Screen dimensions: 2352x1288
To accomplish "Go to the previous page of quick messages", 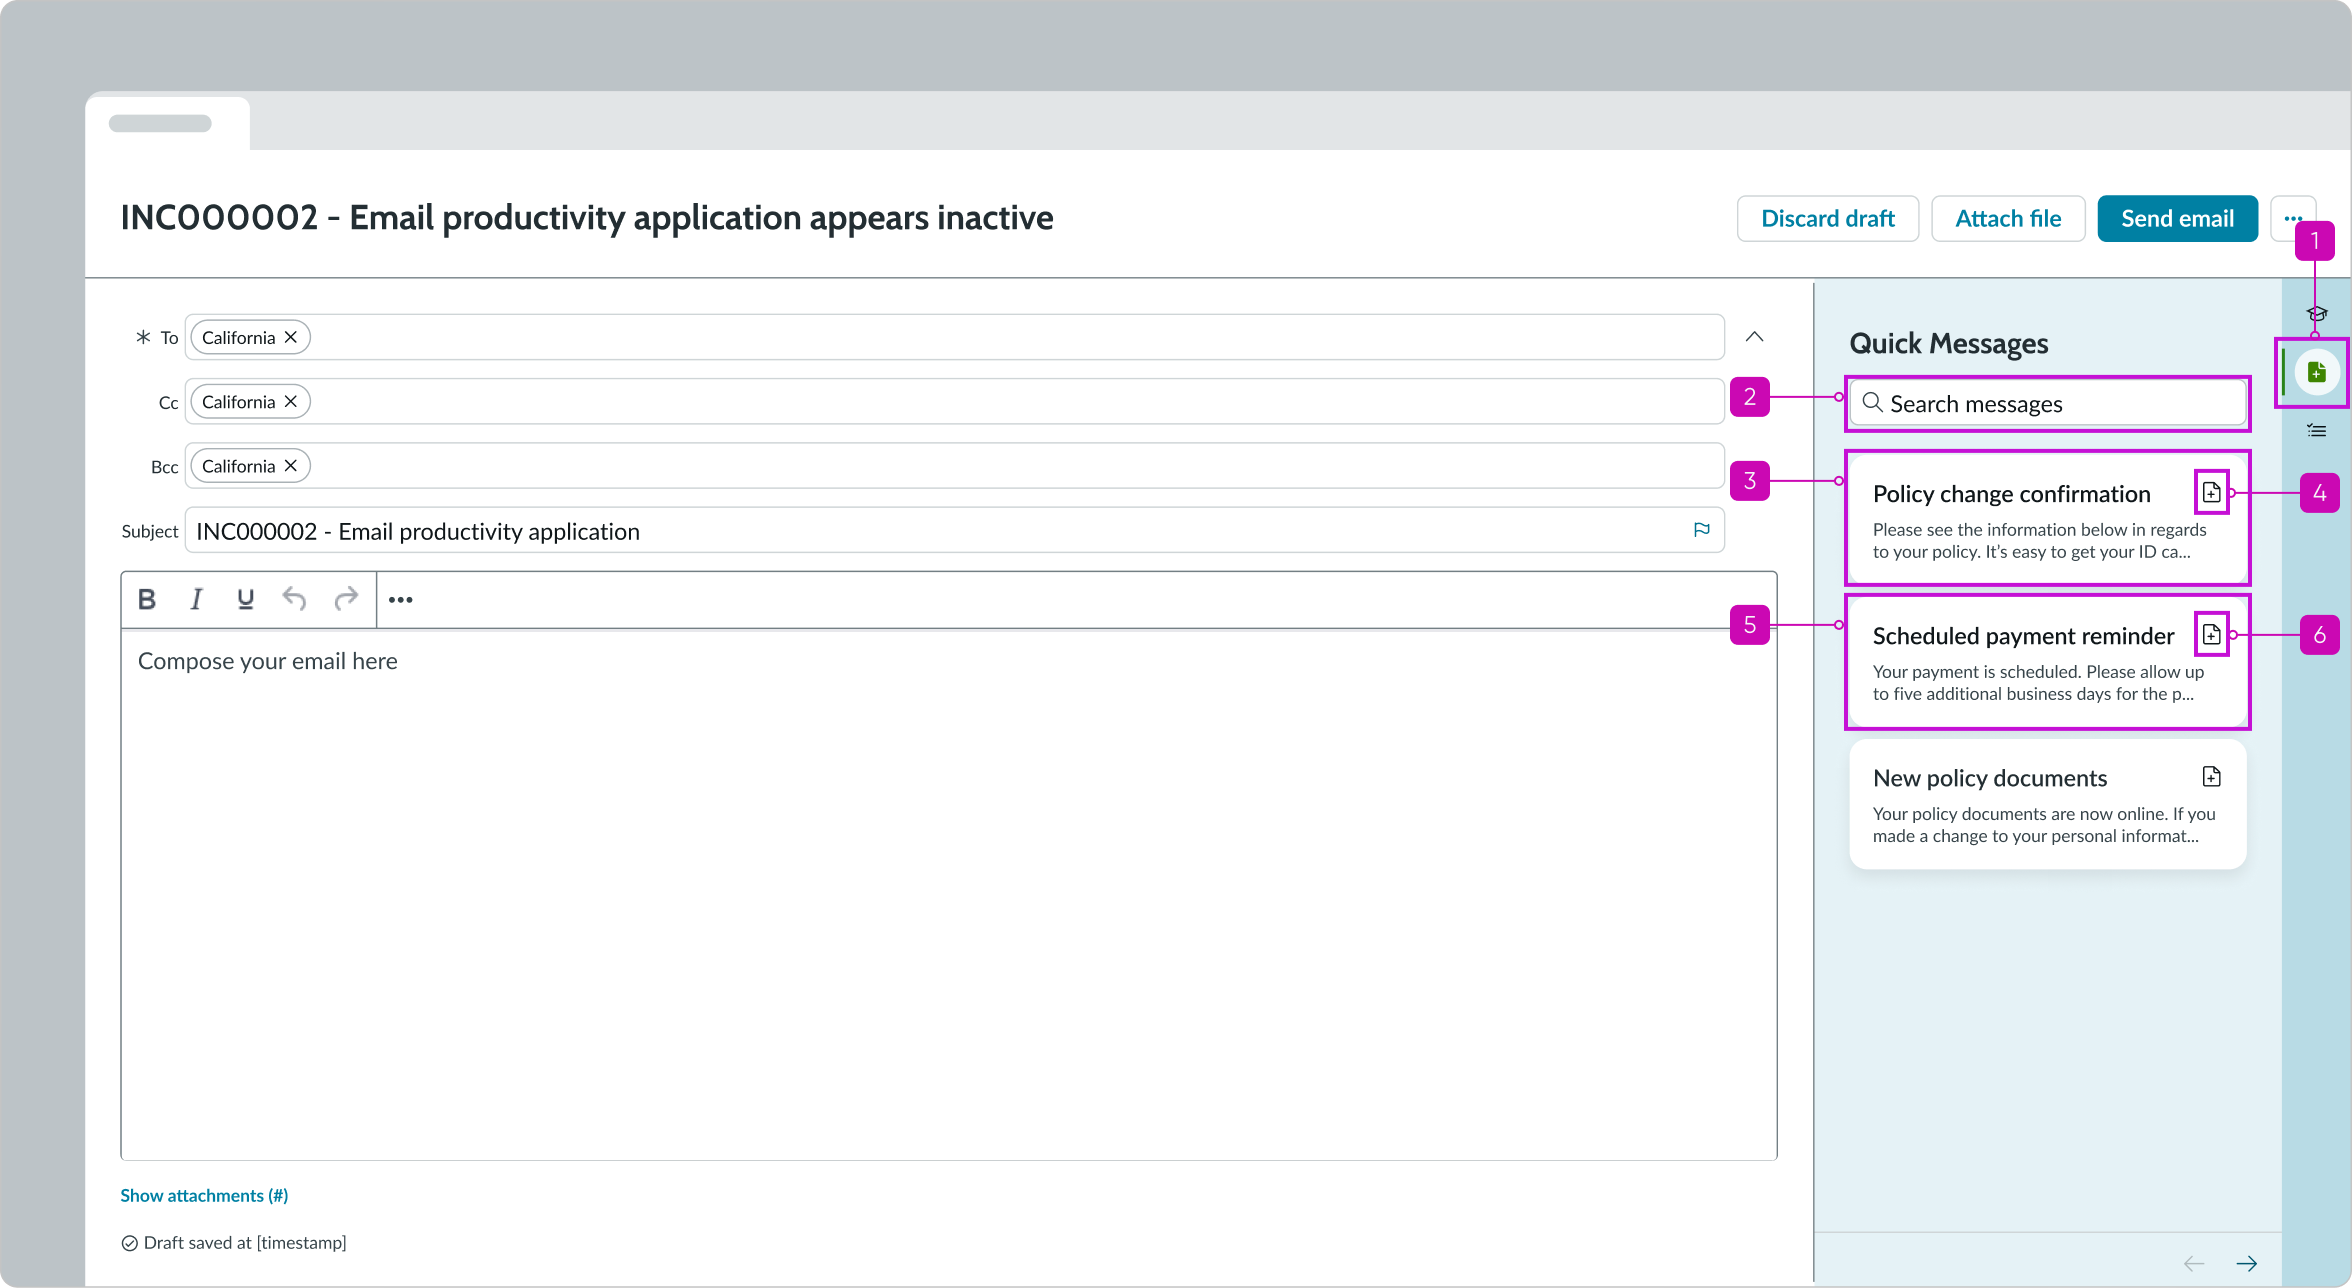I will [x=2194, y=1263].
